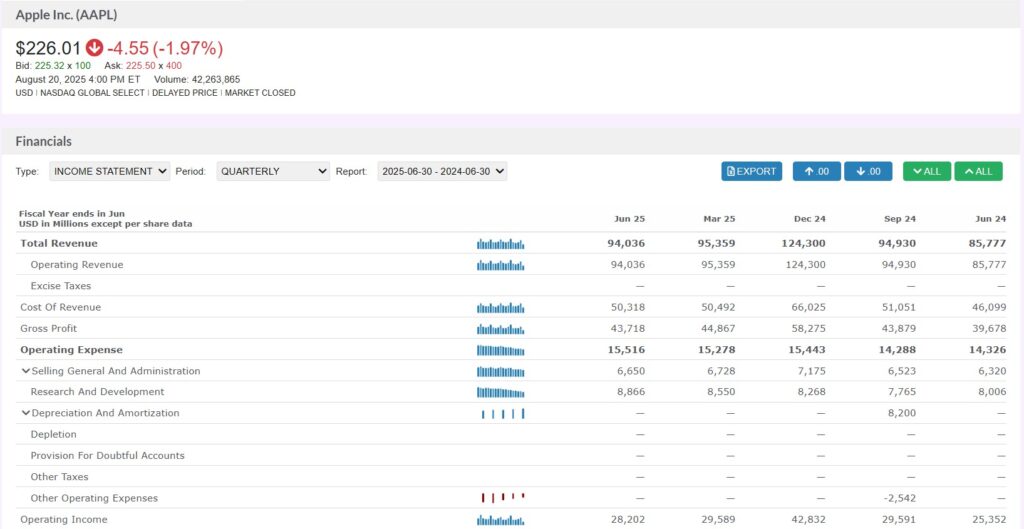Viewport: 1024px width, 529px height.
Task: Expand all rows with the down-chevron ALL button
Action: [927, 171]
